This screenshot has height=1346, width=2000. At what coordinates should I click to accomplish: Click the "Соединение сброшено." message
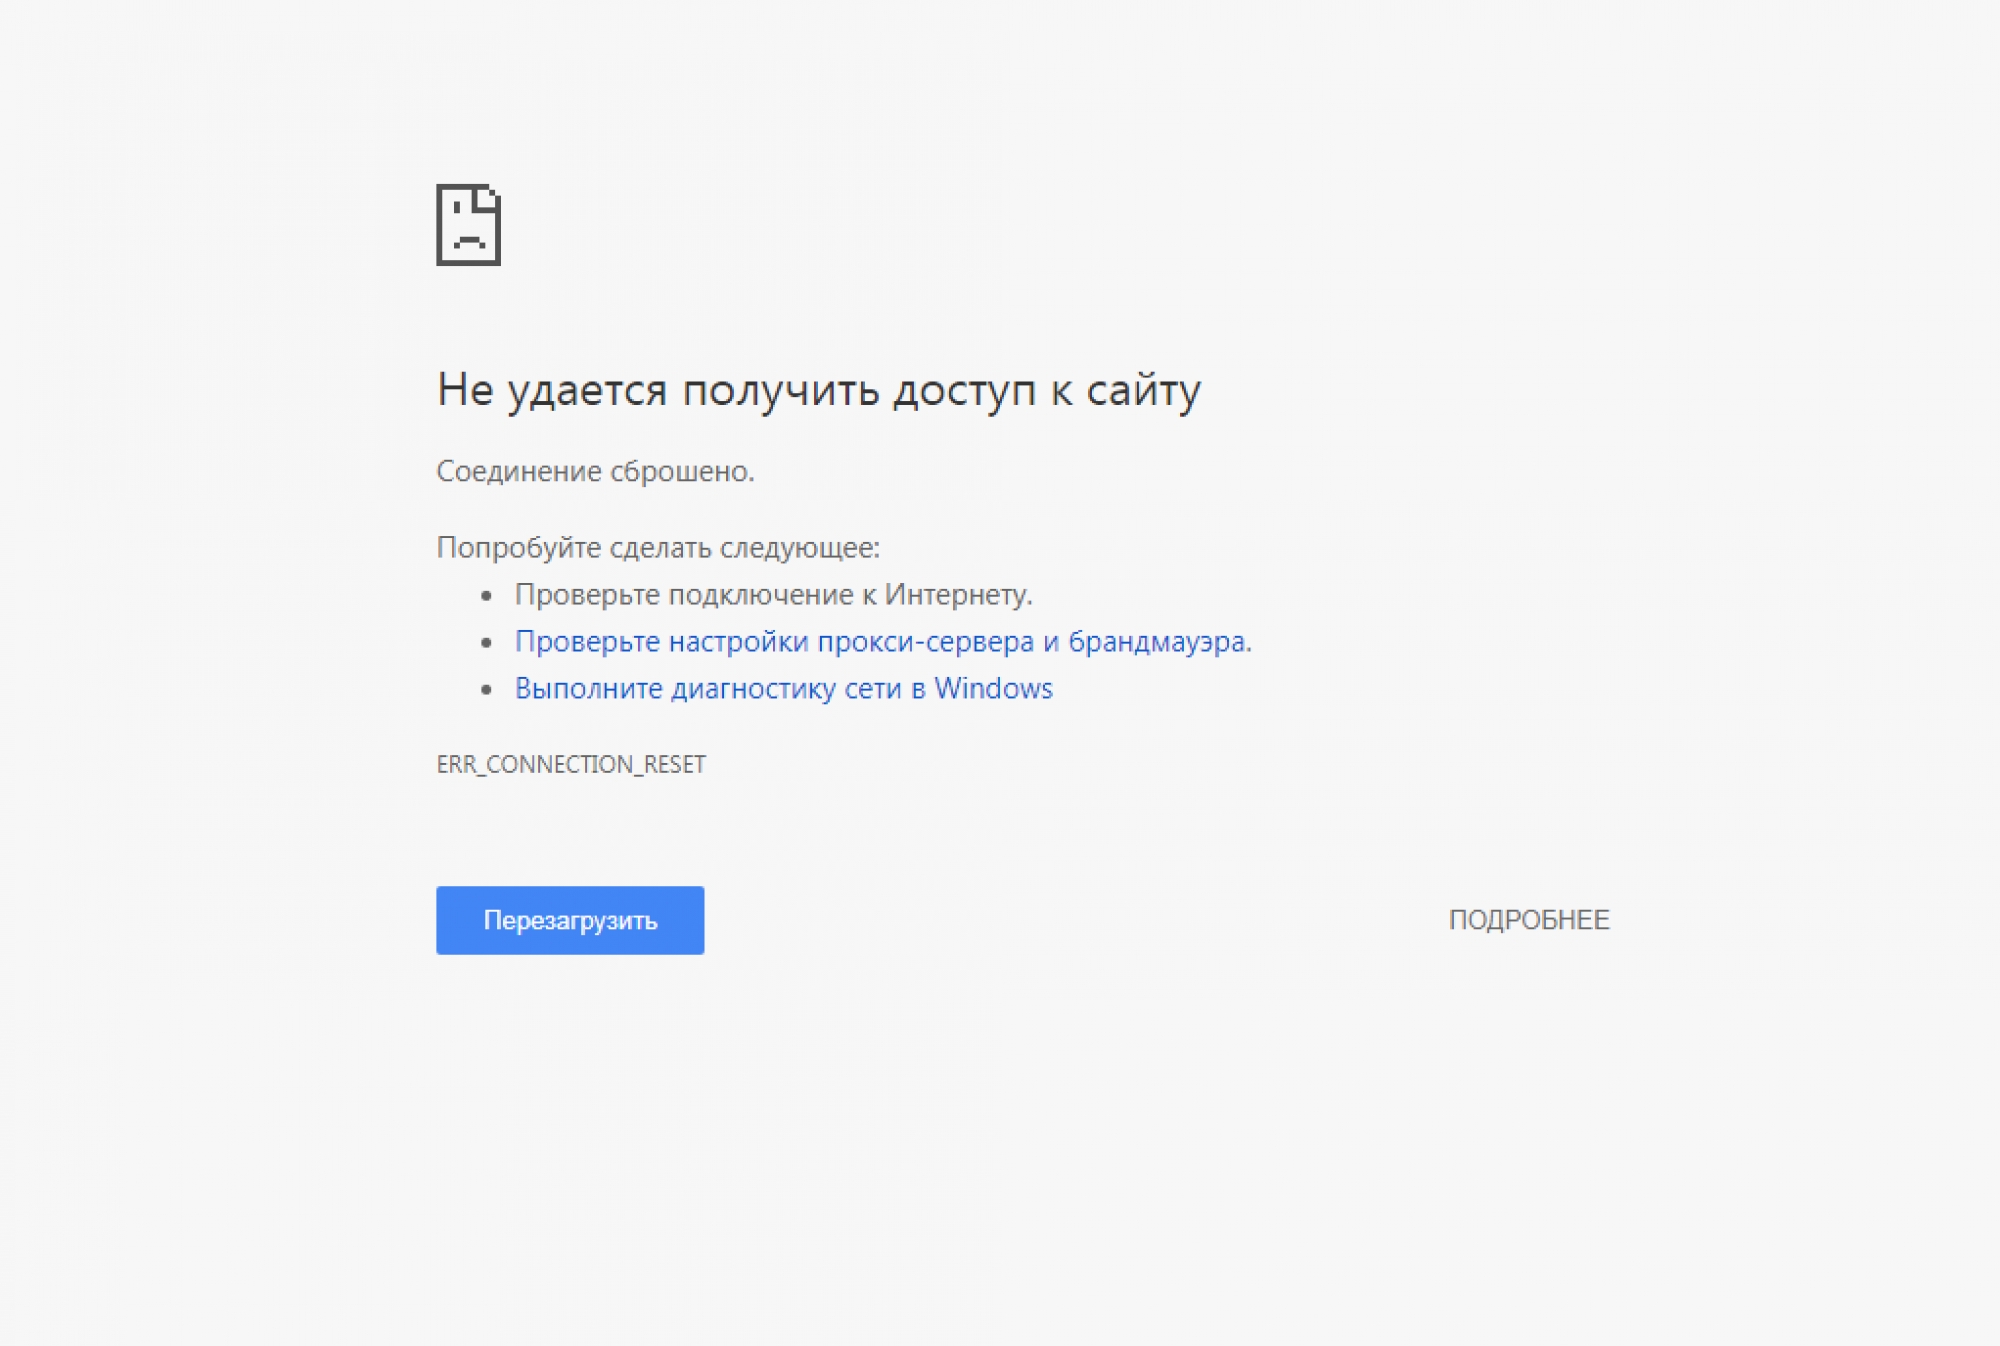pyautogui.click(x=595, y=471)
